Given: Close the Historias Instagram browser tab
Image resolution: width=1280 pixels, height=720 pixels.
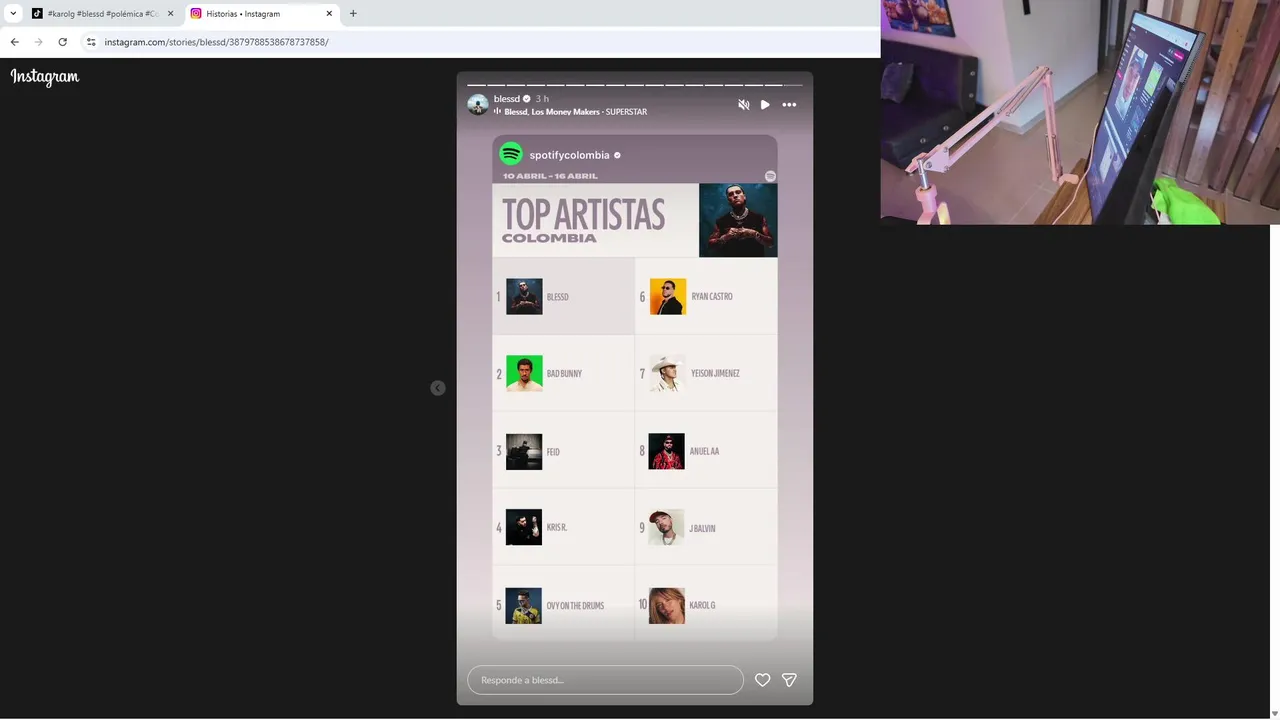Looking at the screenshot, I should coord(329,14).
